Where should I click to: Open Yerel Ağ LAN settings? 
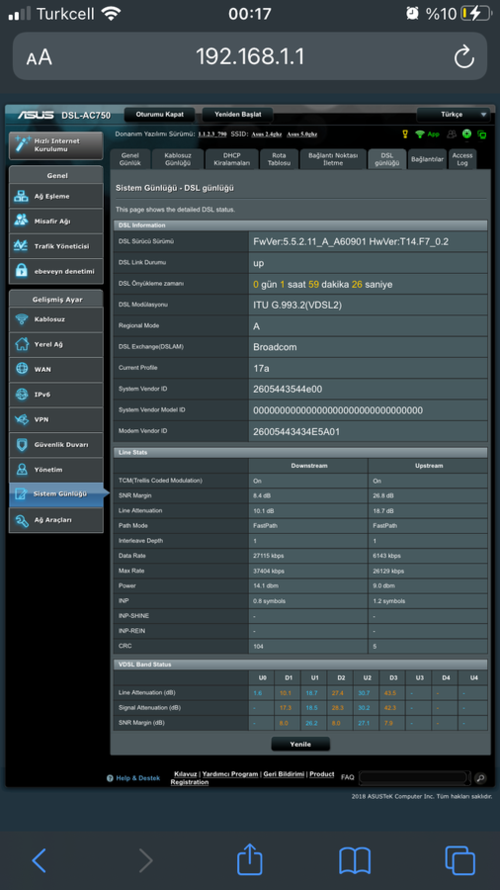(x=56, y=344)
